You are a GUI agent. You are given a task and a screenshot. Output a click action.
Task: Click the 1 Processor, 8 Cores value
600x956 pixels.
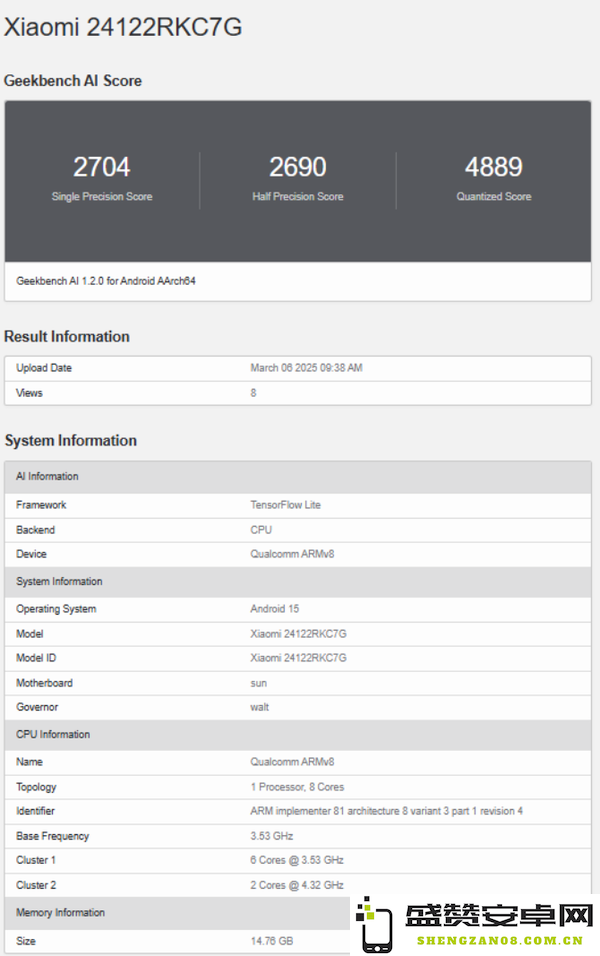click(297, 787)
